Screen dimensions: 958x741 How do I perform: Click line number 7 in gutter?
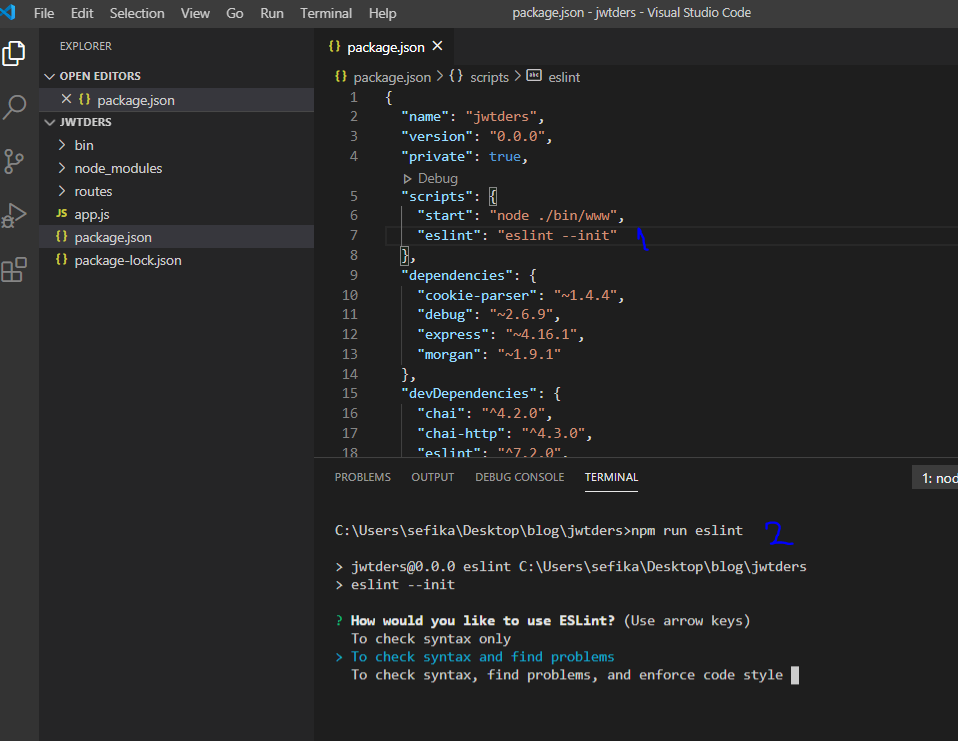tap(353, 235)
